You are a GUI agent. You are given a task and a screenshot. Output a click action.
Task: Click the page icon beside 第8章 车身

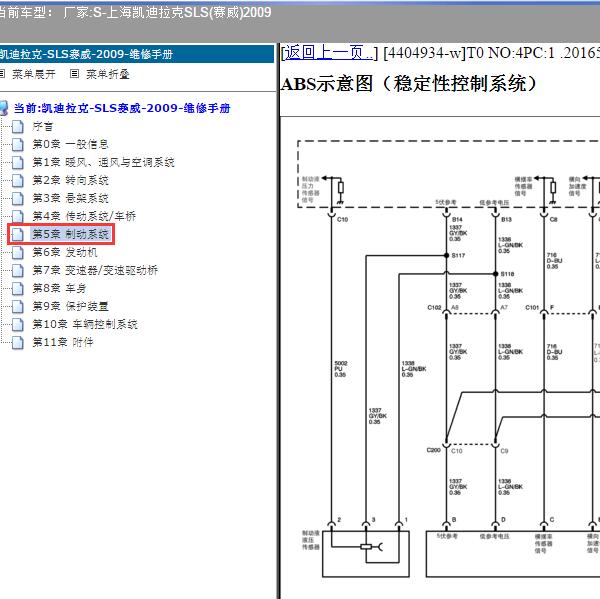pos(18,288)
